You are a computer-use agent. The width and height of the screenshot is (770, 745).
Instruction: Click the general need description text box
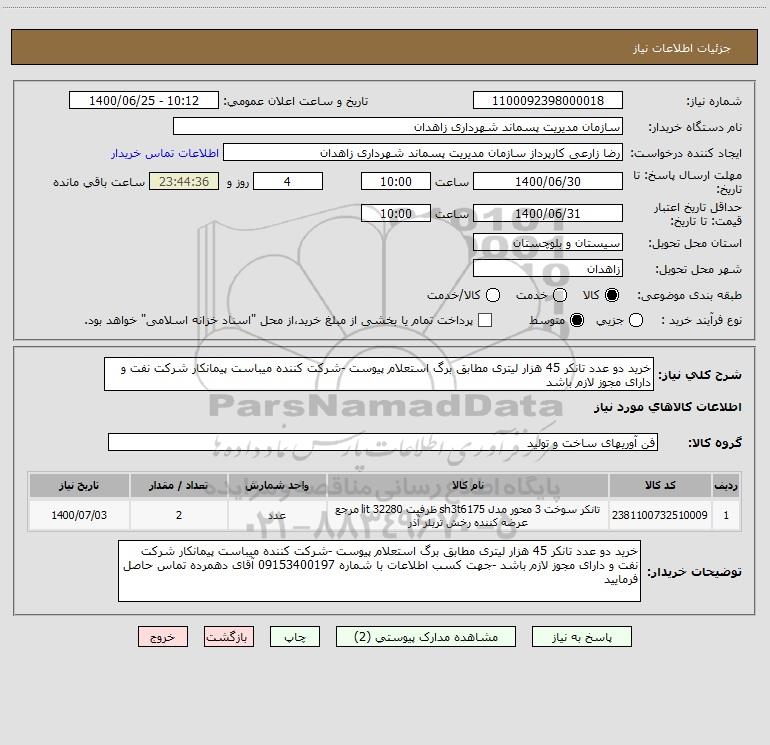379,374
